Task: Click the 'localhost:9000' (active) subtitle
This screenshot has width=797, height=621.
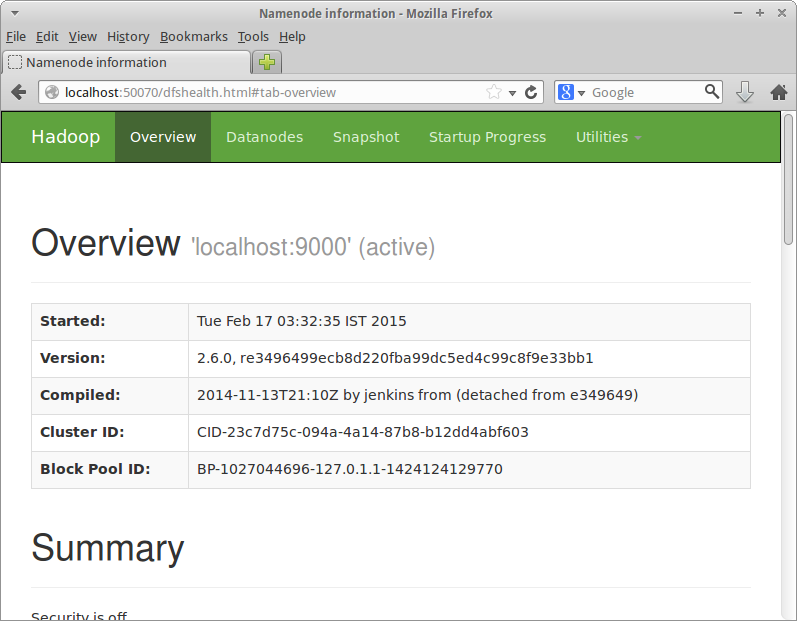Action: tap(313, 247)
